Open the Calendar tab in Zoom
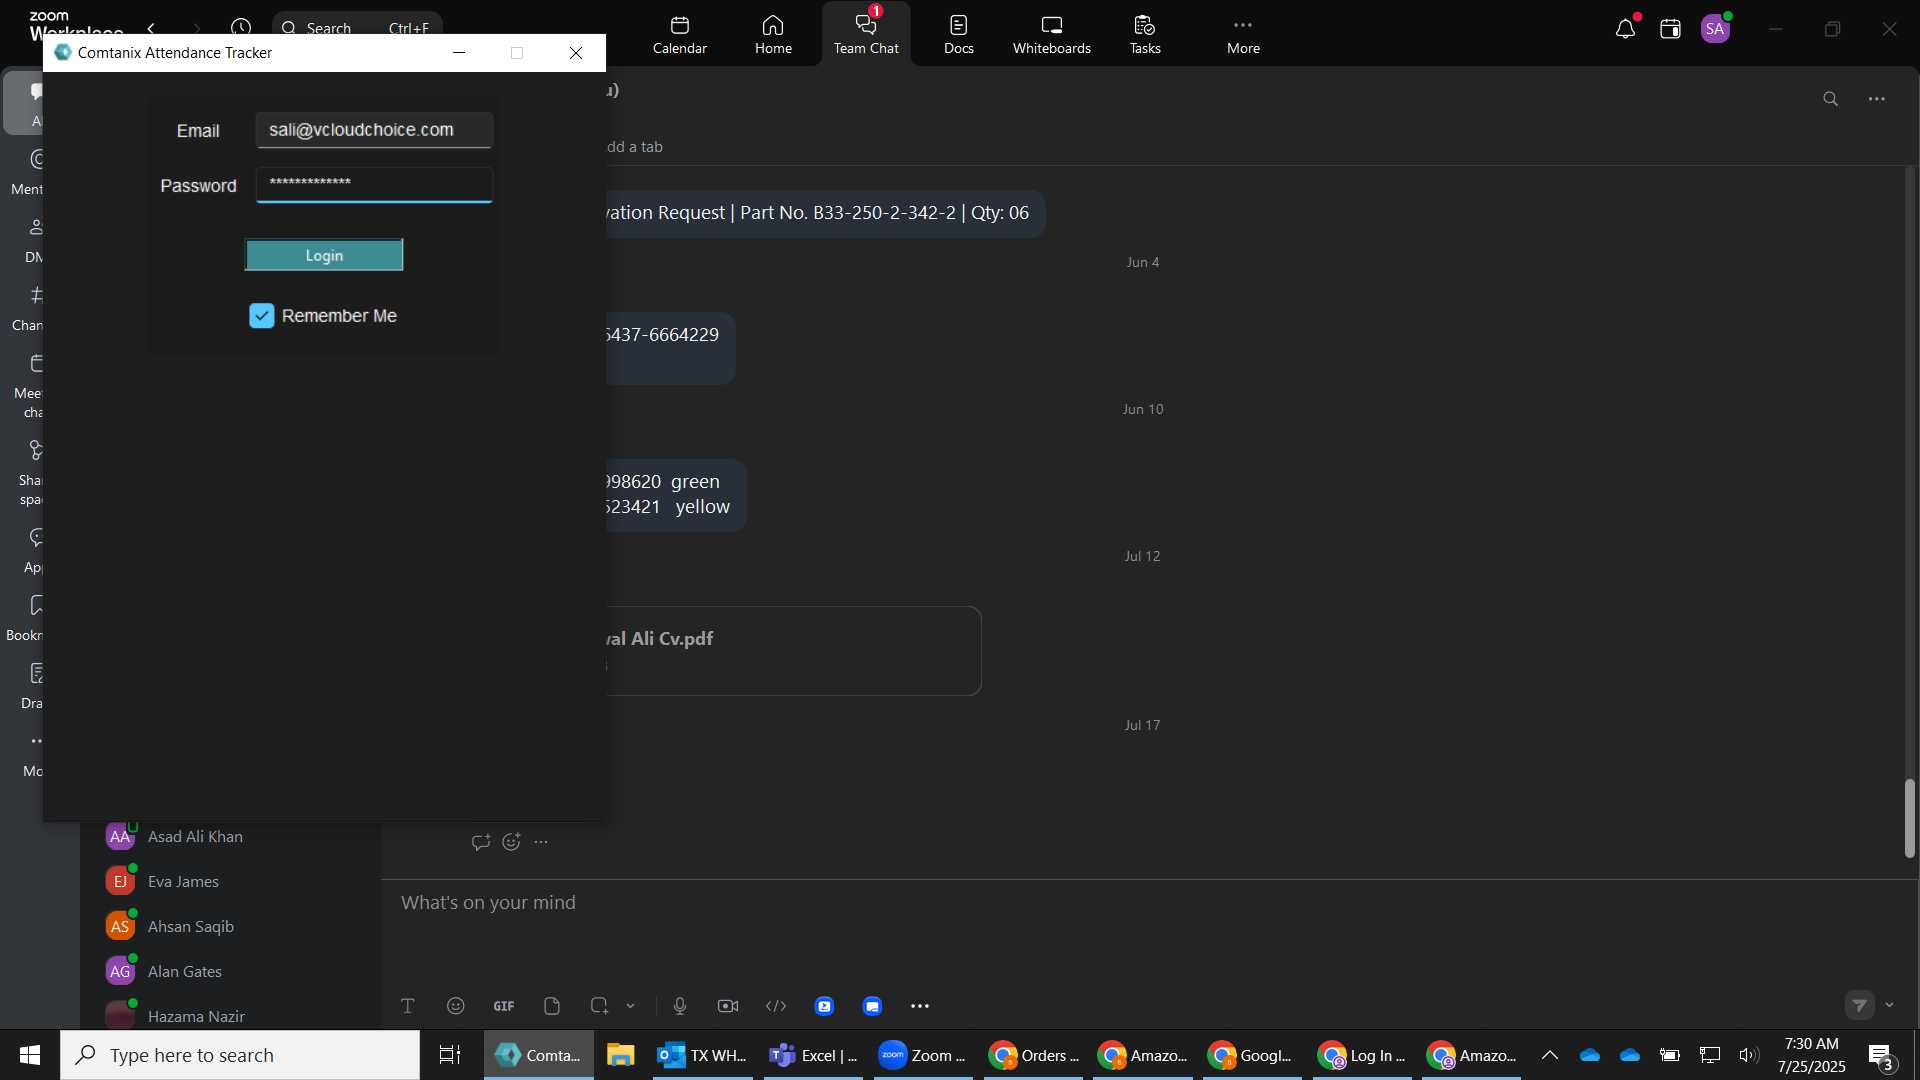The width and height of the screenshot is (1920, 1080). click(x=680, y=34)
